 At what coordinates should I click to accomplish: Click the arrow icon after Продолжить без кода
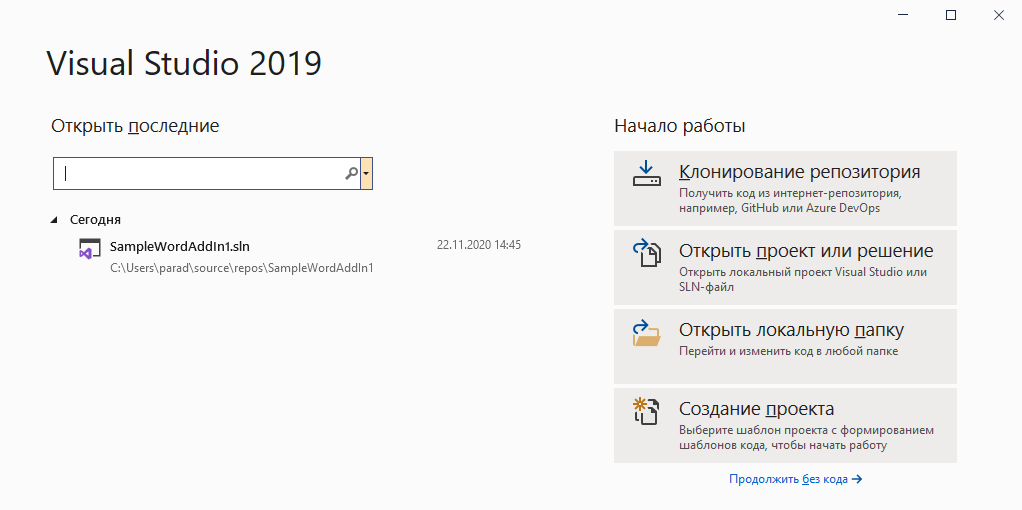[857, 480]
